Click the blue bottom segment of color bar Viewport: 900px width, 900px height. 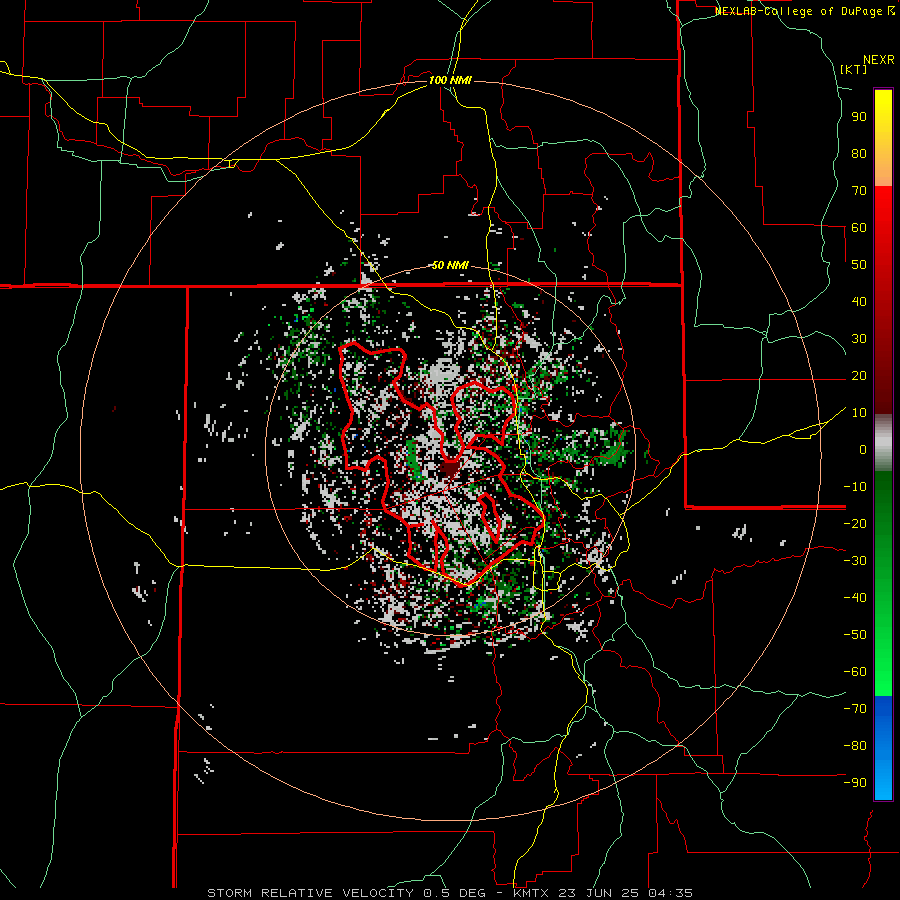coord(883,748)
